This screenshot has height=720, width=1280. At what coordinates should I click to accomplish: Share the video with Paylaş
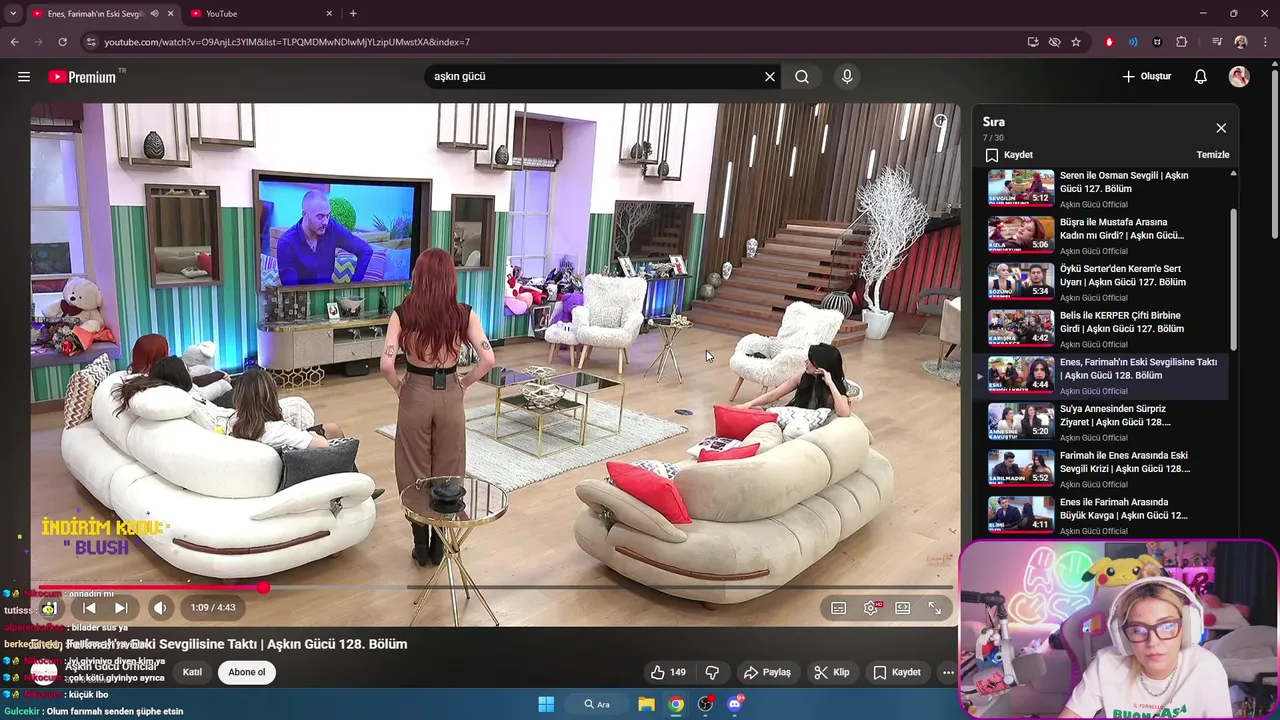click(768, 672)
